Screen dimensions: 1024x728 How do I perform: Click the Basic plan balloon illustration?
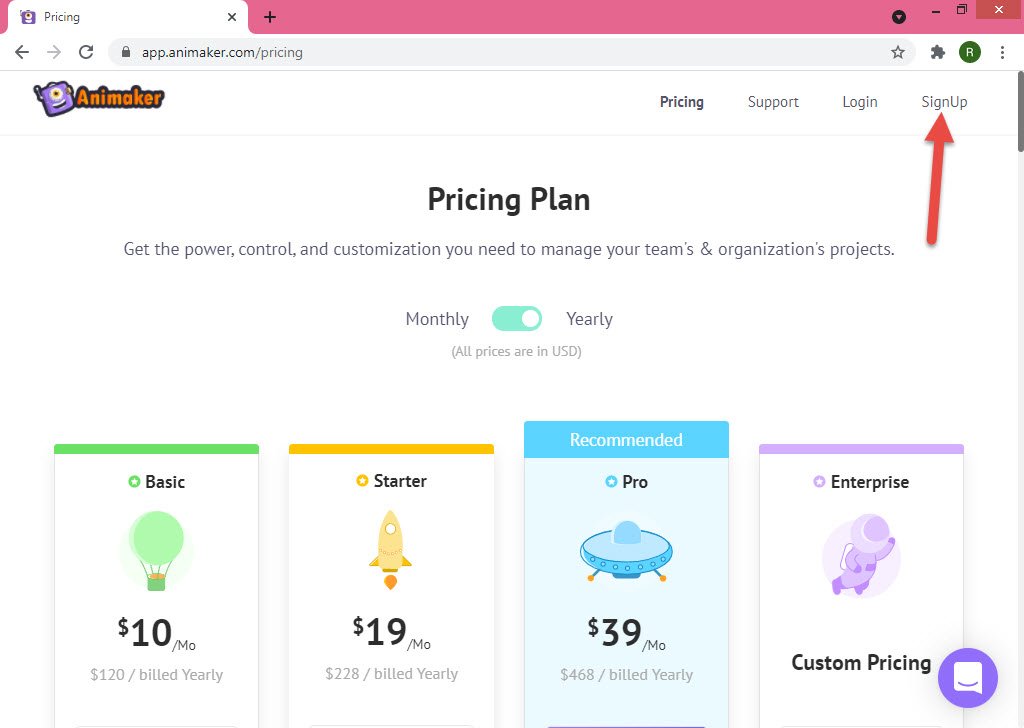(156, 550)
